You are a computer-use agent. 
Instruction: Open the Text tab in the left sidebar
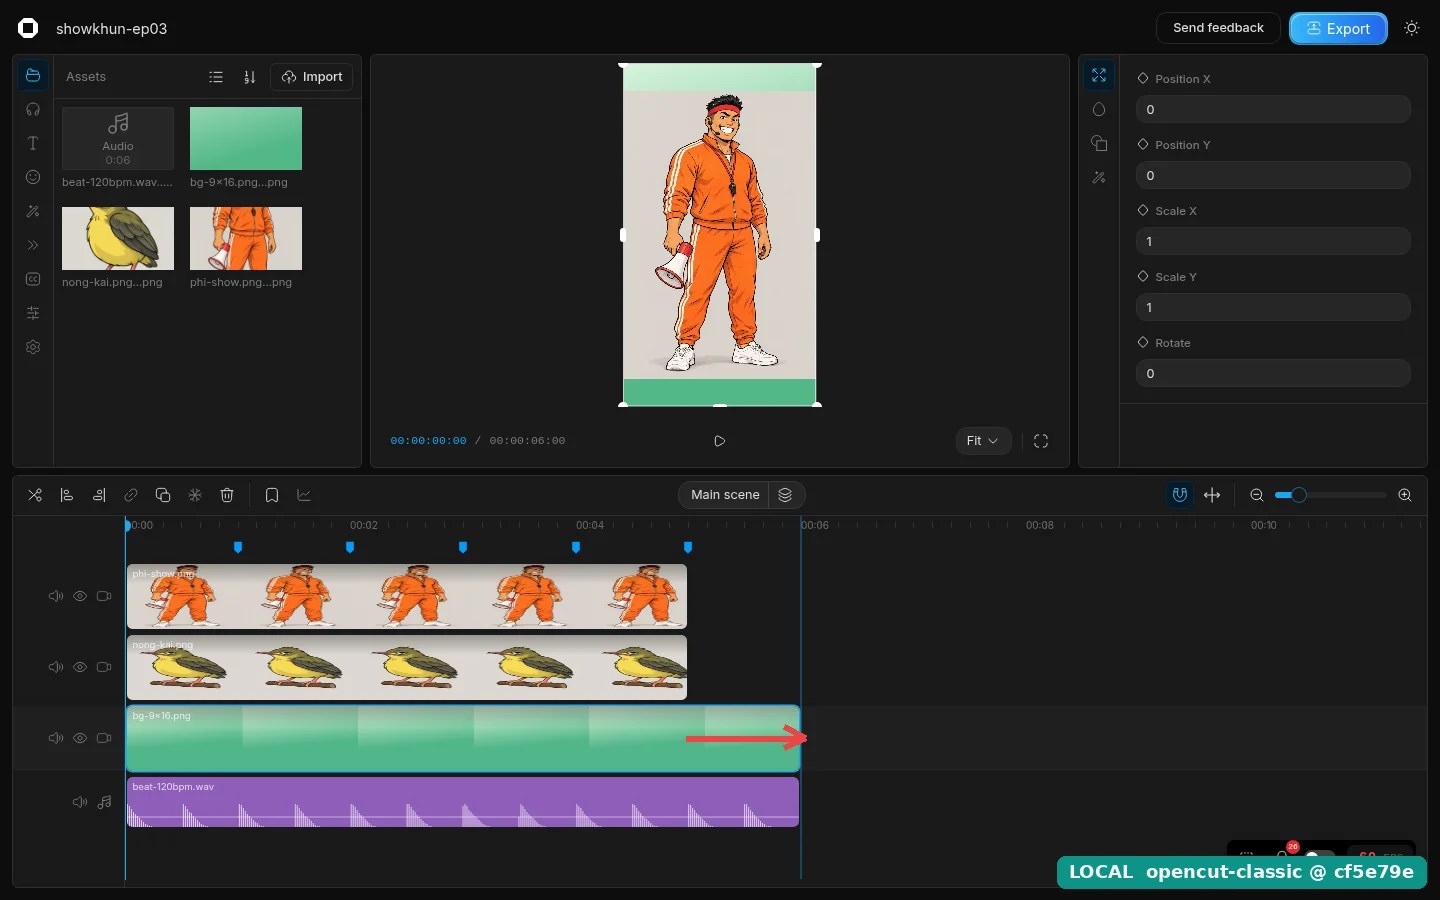pos(33,143)
